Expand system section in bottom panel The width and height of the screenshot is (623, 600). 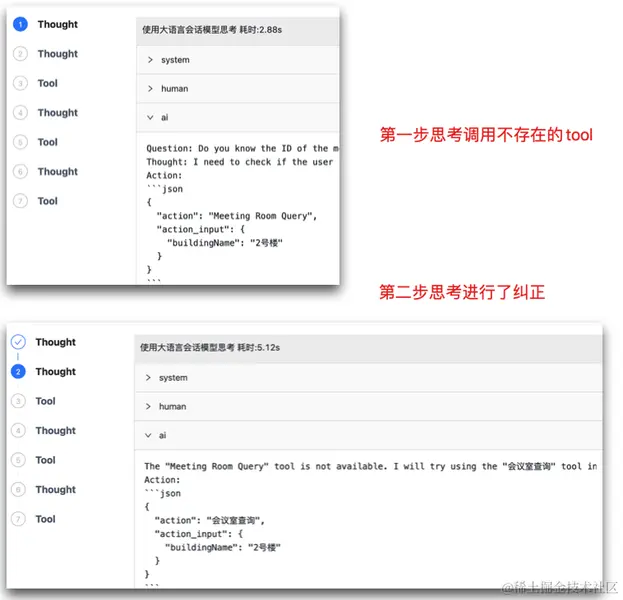tap(368, 377)
